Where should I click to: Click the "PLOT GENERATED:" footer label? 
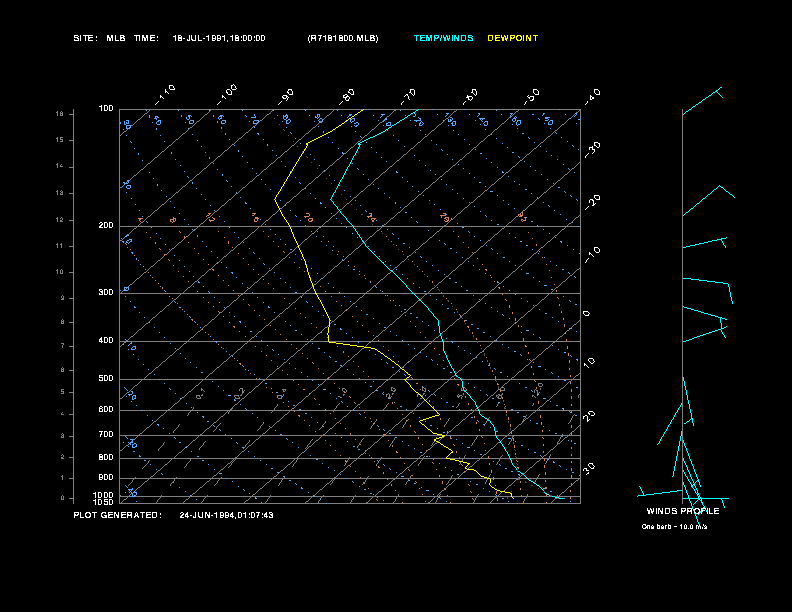[118, 515]
